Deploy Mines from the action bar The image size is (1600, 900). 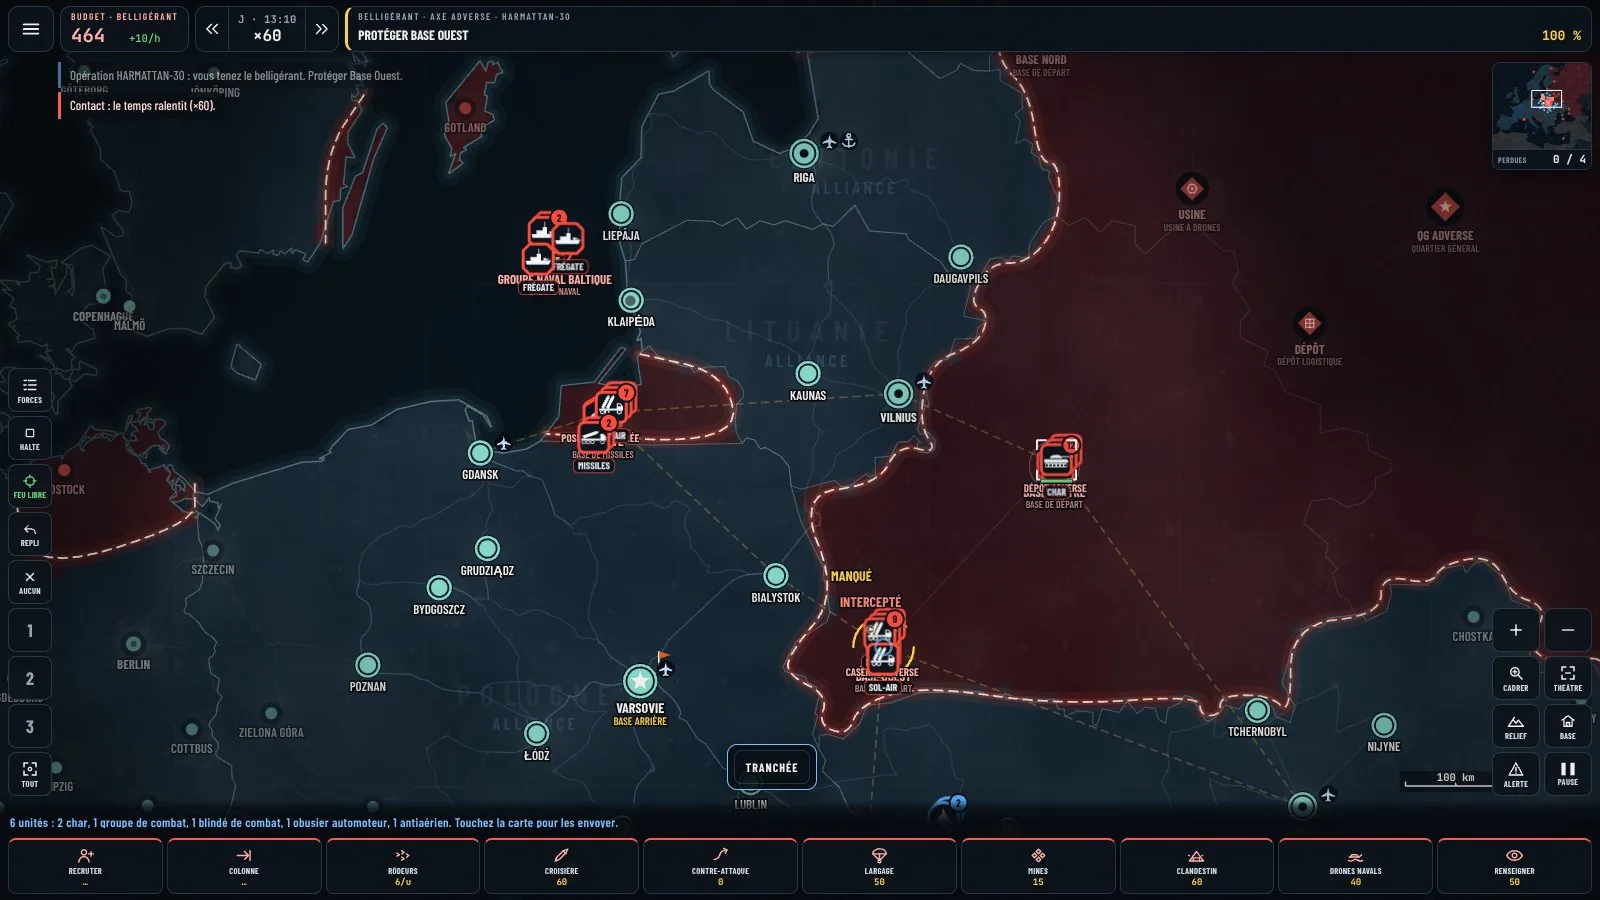(x=1038, y=866)
